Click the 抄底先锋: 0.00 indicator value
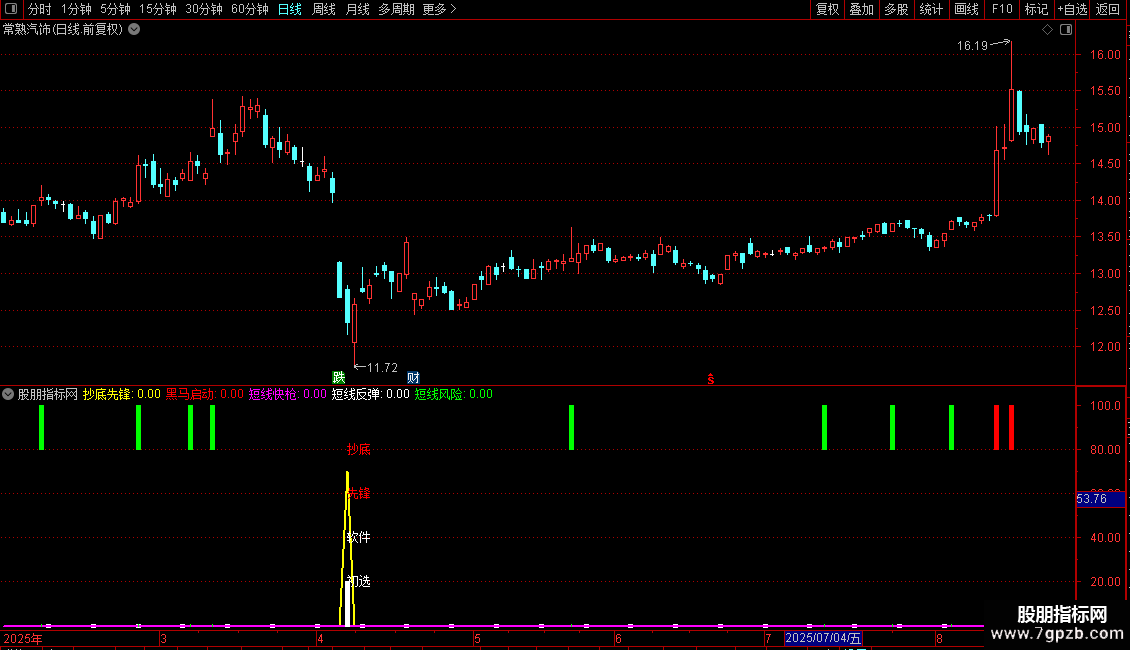1130x650 pixels. click(121, 394)
